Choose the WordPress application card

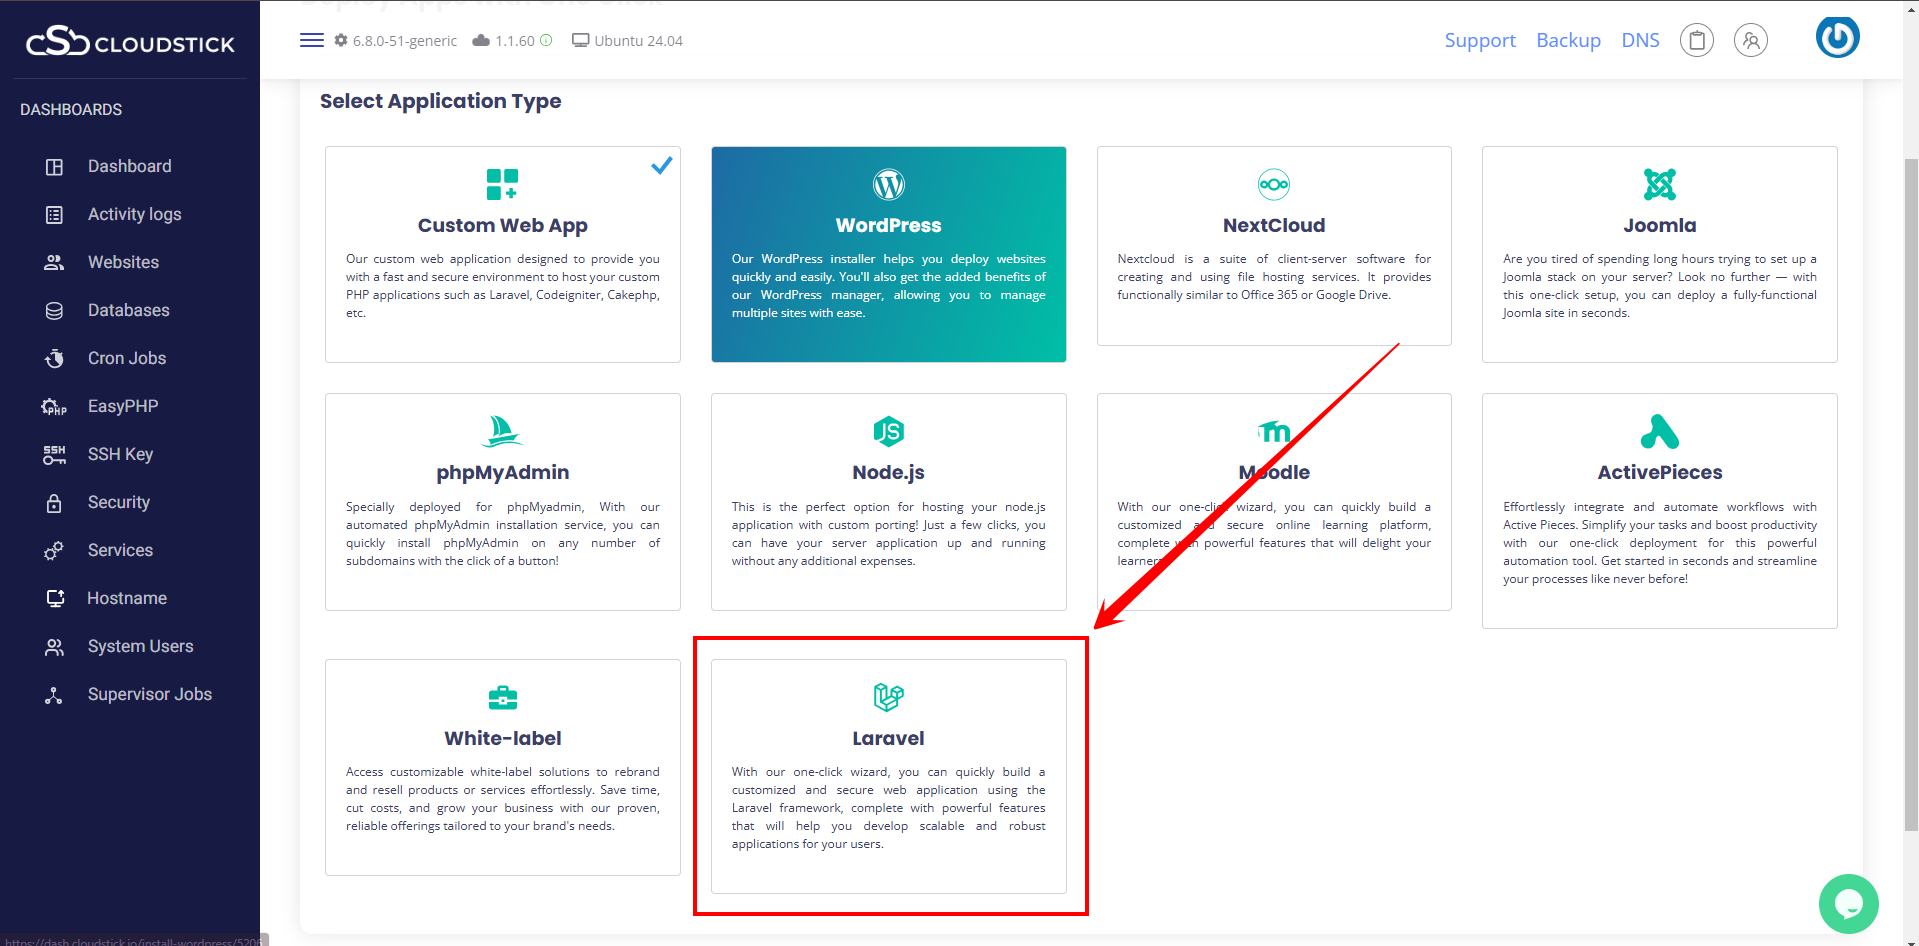tap(888, 254)
